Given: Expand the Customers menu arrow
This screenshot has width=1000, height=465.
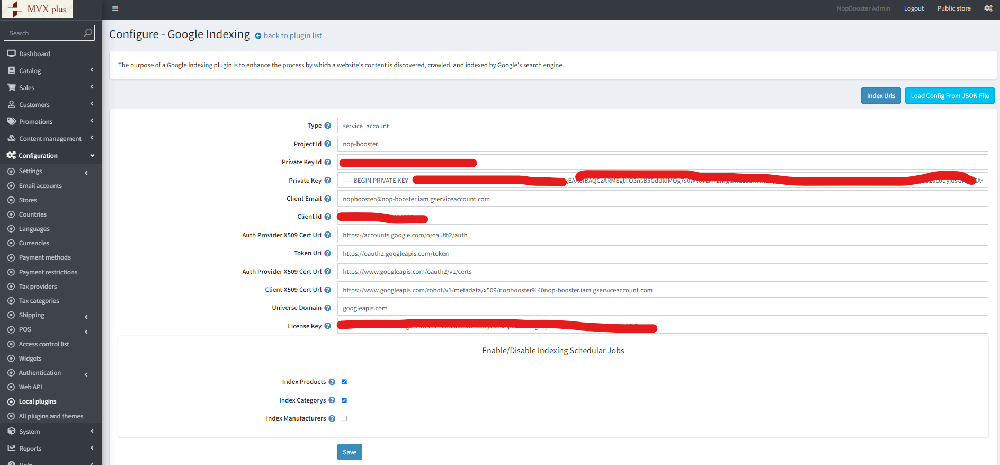Looking at the screenshot, I should (92, 105).
